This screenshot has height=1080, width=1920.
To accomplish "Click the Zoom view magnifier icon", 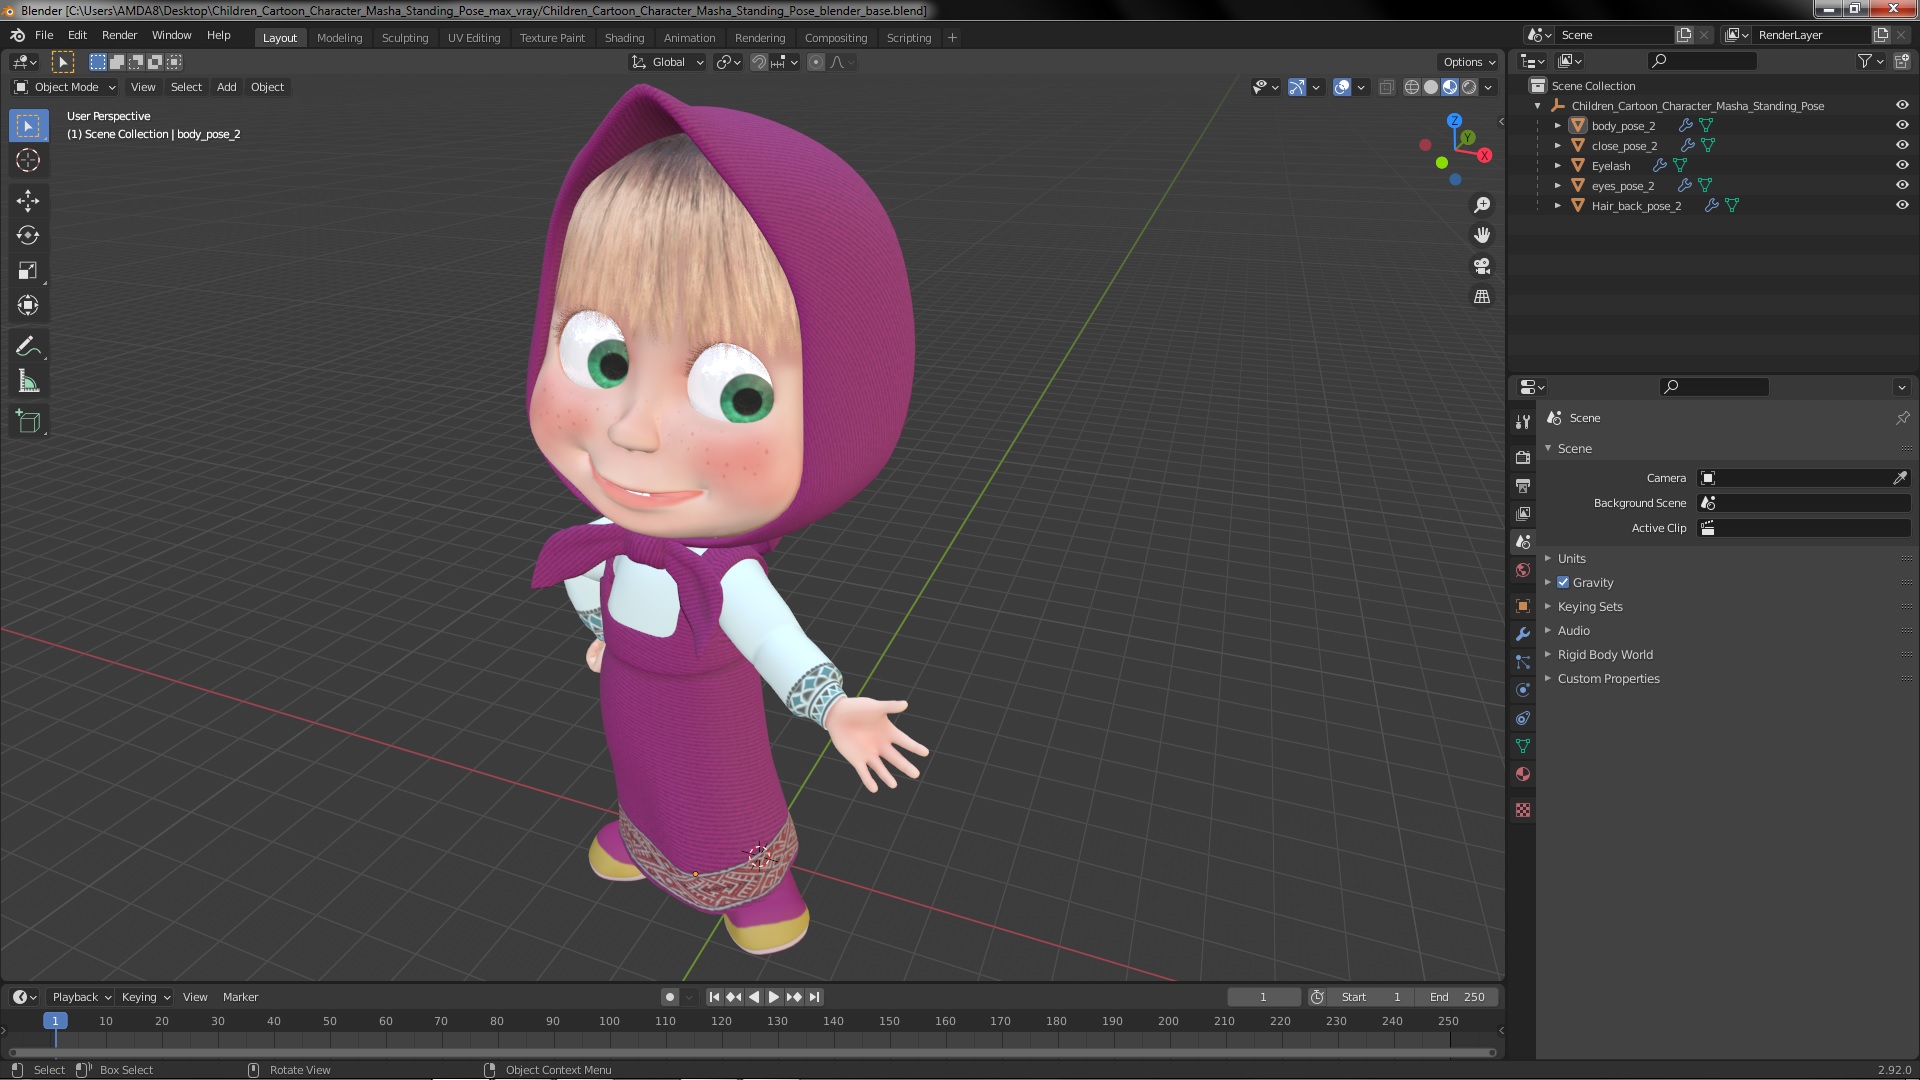I will 1482,205.
